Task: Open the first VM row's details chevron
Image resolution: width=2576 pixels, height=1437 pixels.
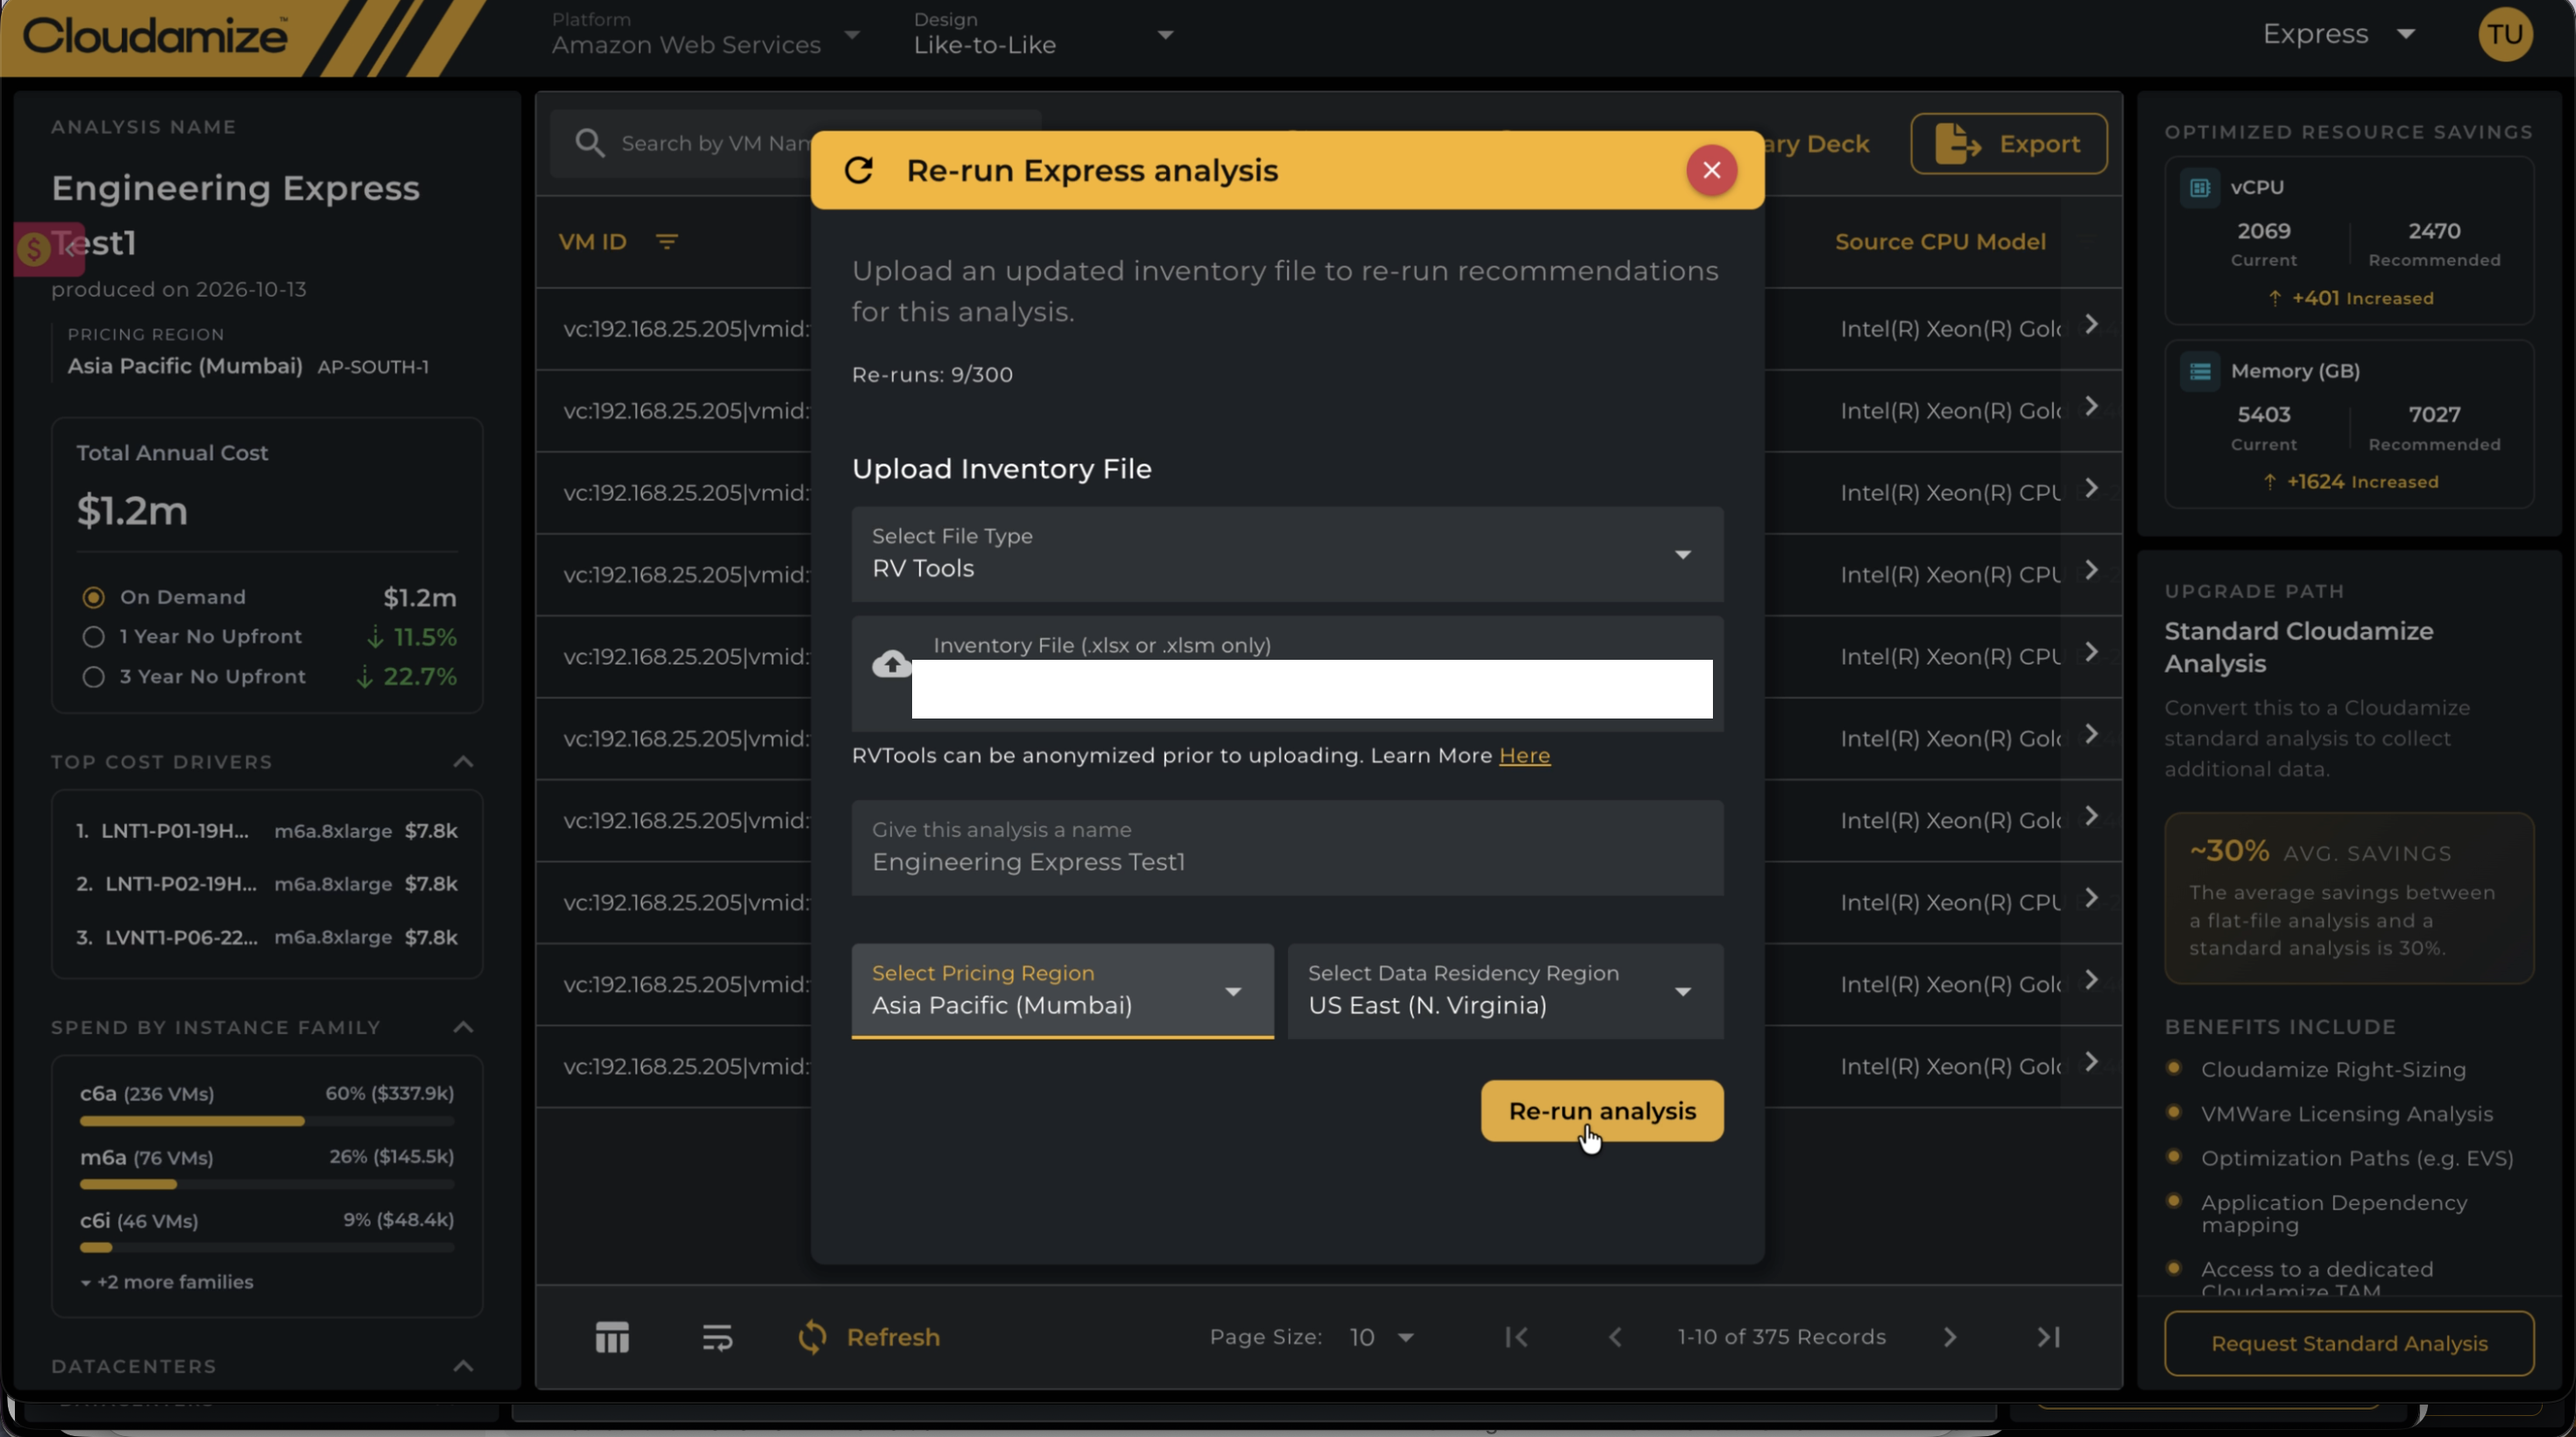Action: click(x=2091, y=324)
